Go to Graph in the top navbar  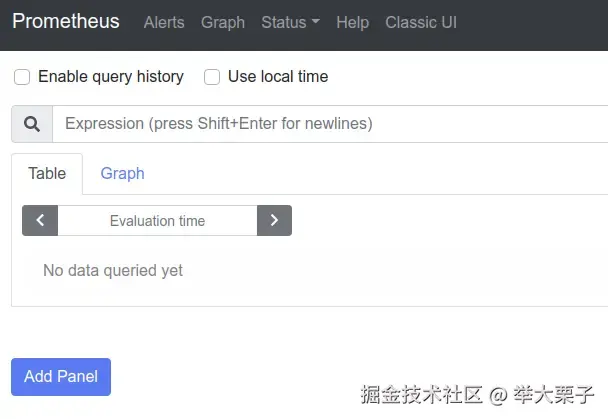click(x=223, y=22)
